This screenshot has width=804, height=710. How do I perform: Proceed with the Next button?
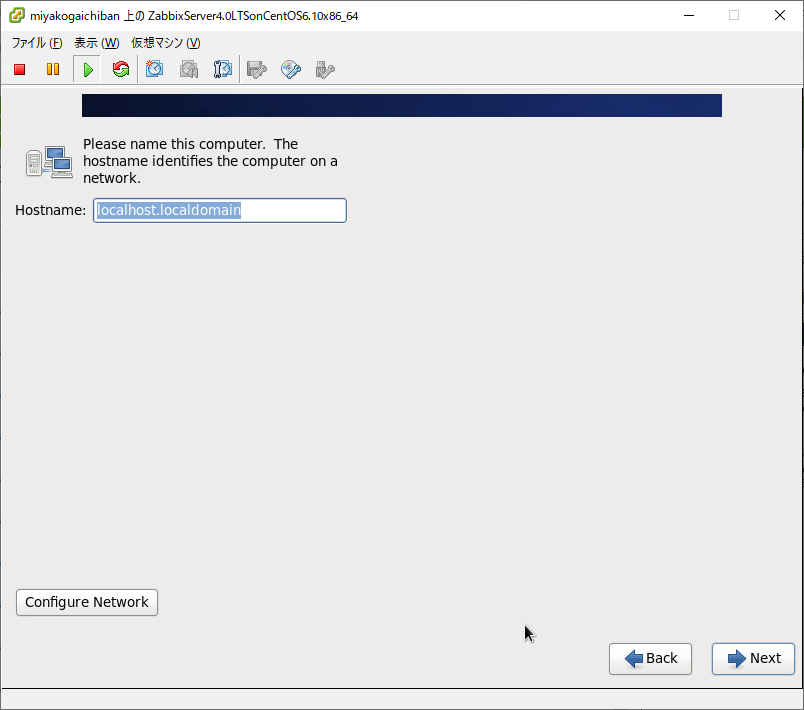pyautogui.click(x=753, y=659)
